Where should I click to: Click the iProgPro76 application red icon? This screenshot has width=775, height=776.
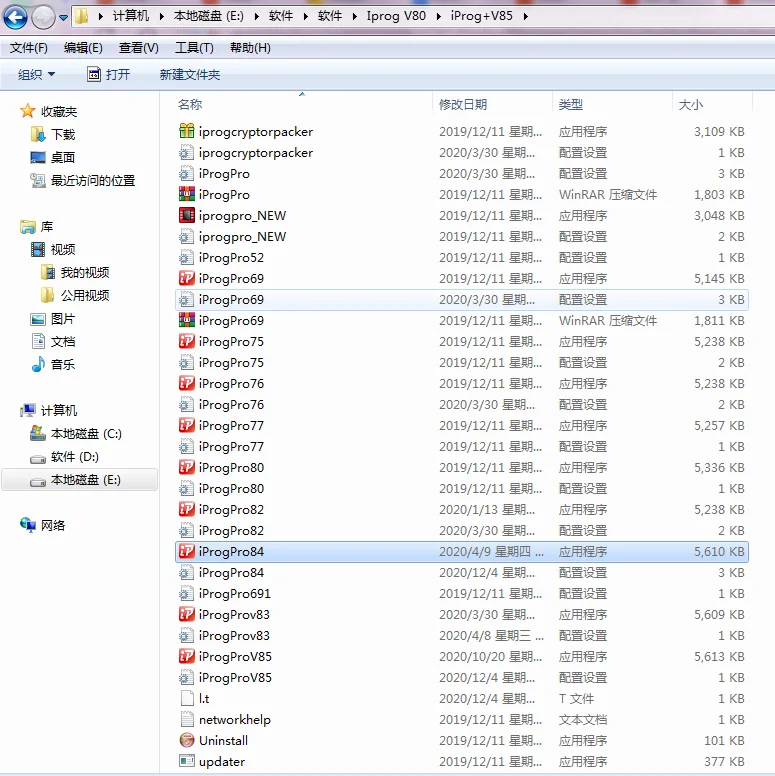point(187,383)
